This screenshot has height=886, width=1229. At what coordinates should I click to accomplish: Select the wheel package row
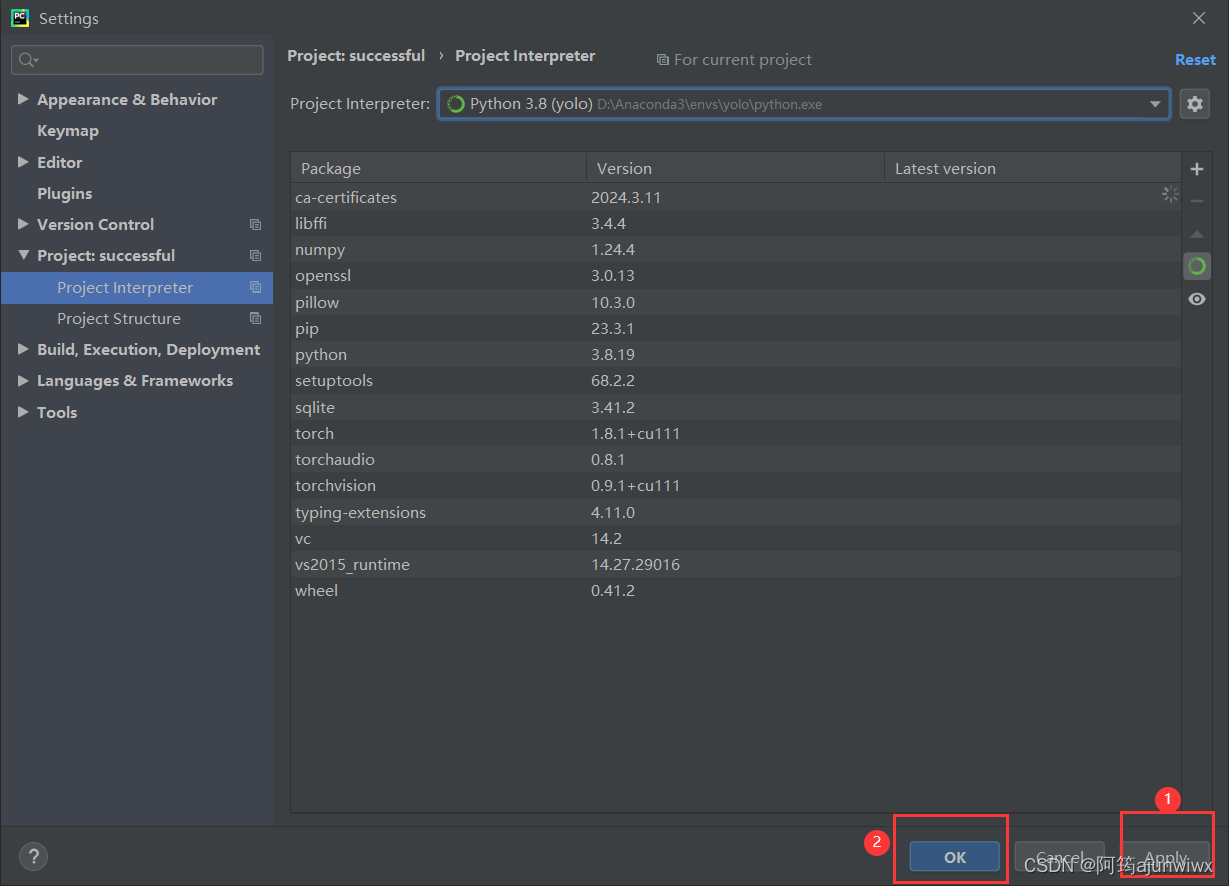pyautogui.click(x=736, y=590)
